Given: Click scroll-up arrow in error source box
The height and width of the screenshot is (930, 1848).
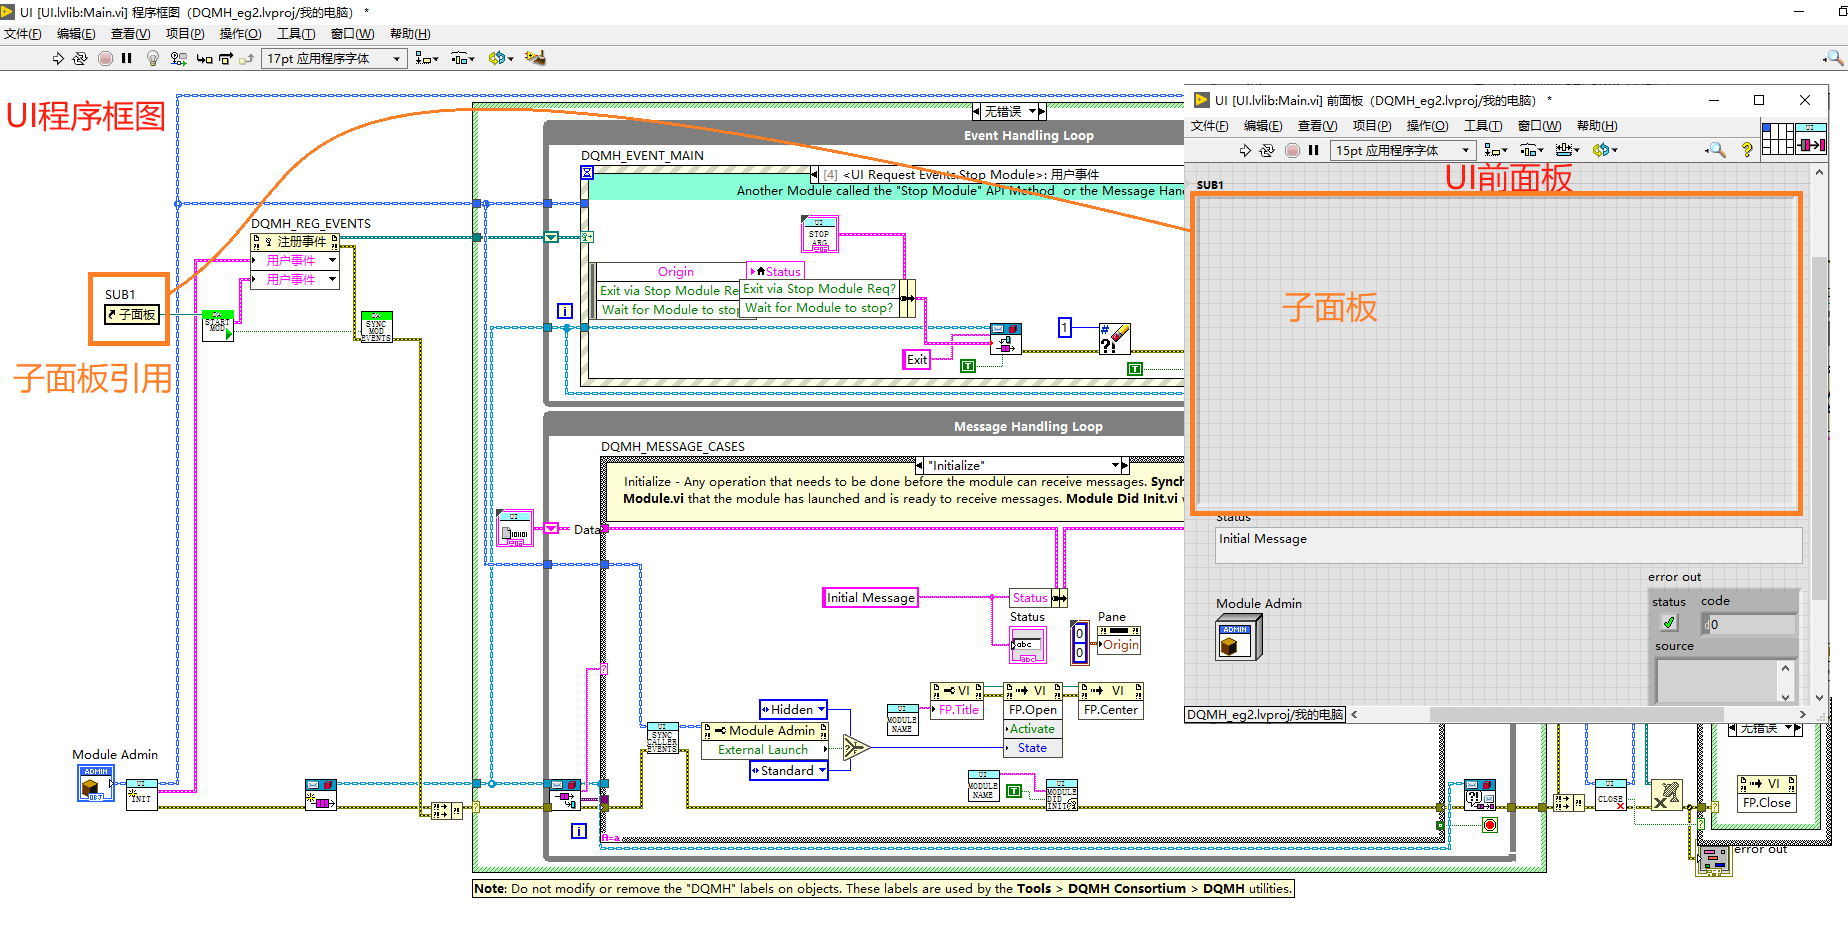Looking at the screenshot, I should click(1785, 667).
